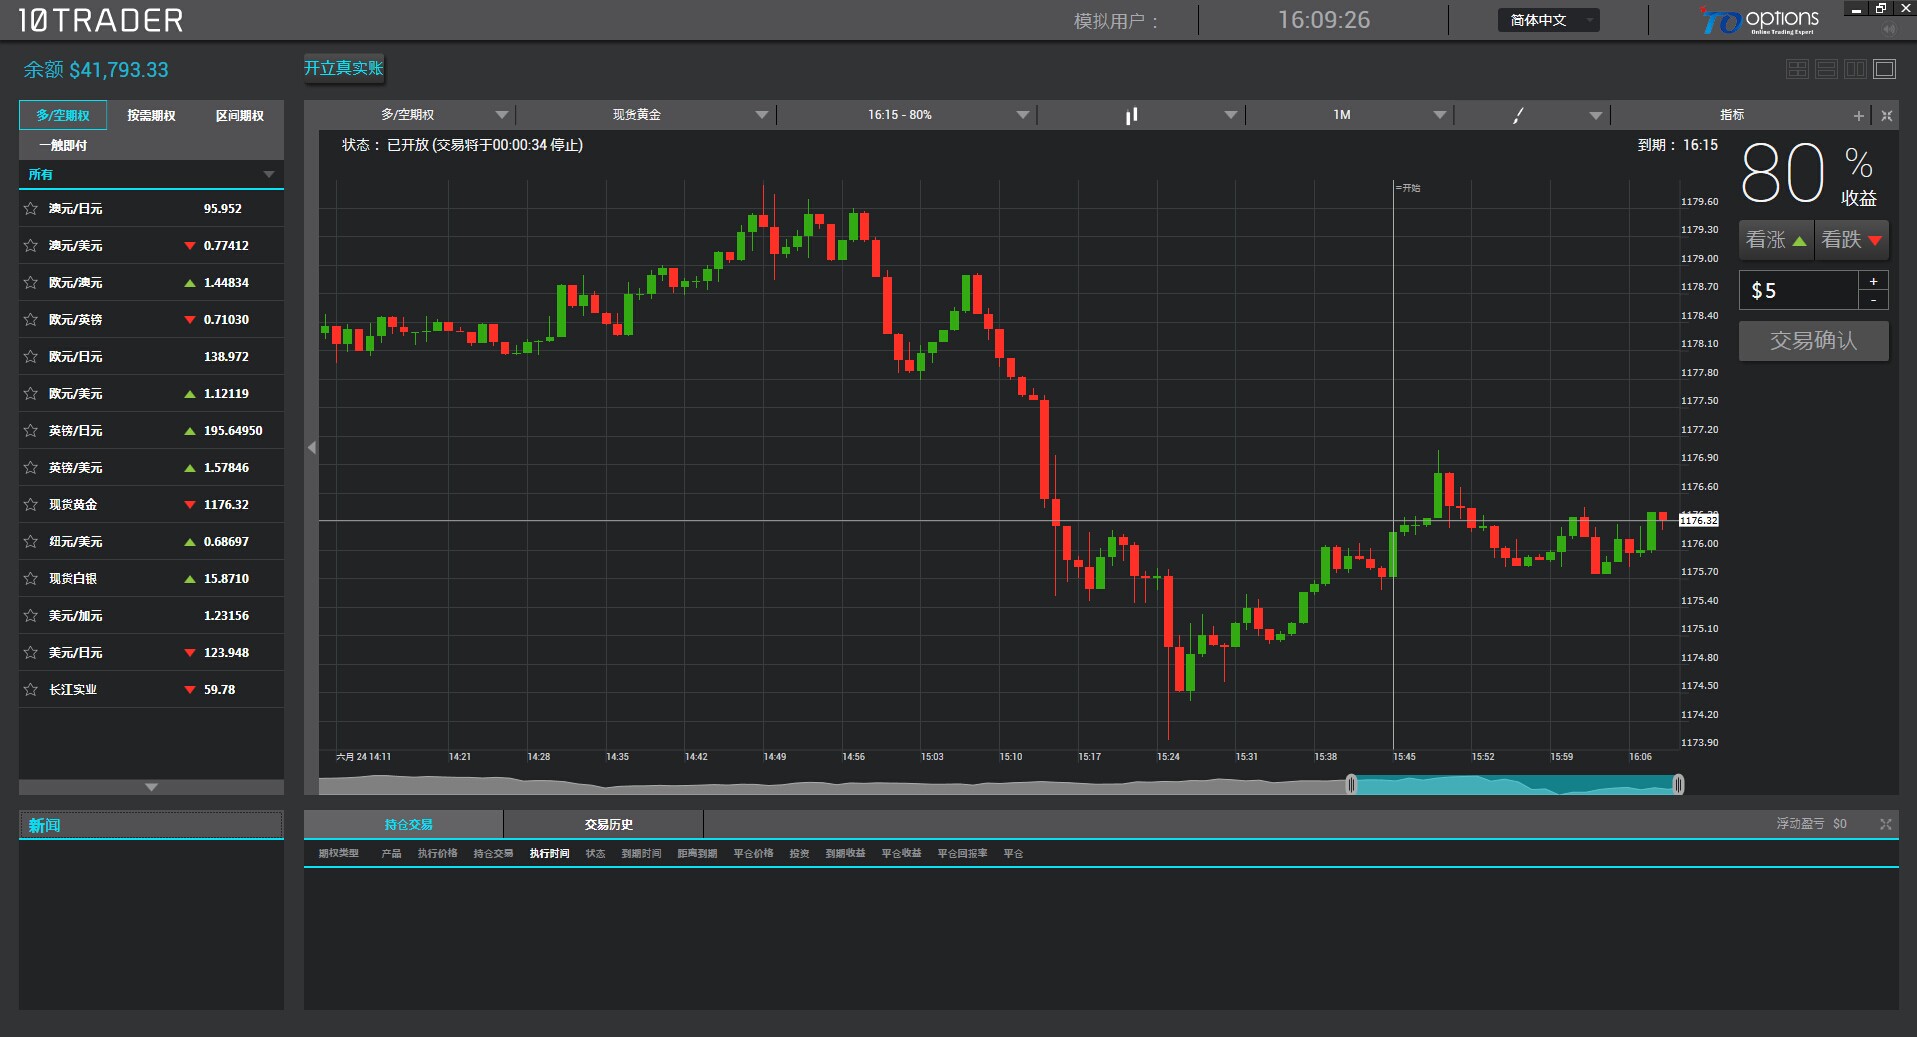Close the open positions panel
The width and height of the screenshot is (1917, 1037).
(x=1885, y=824)
